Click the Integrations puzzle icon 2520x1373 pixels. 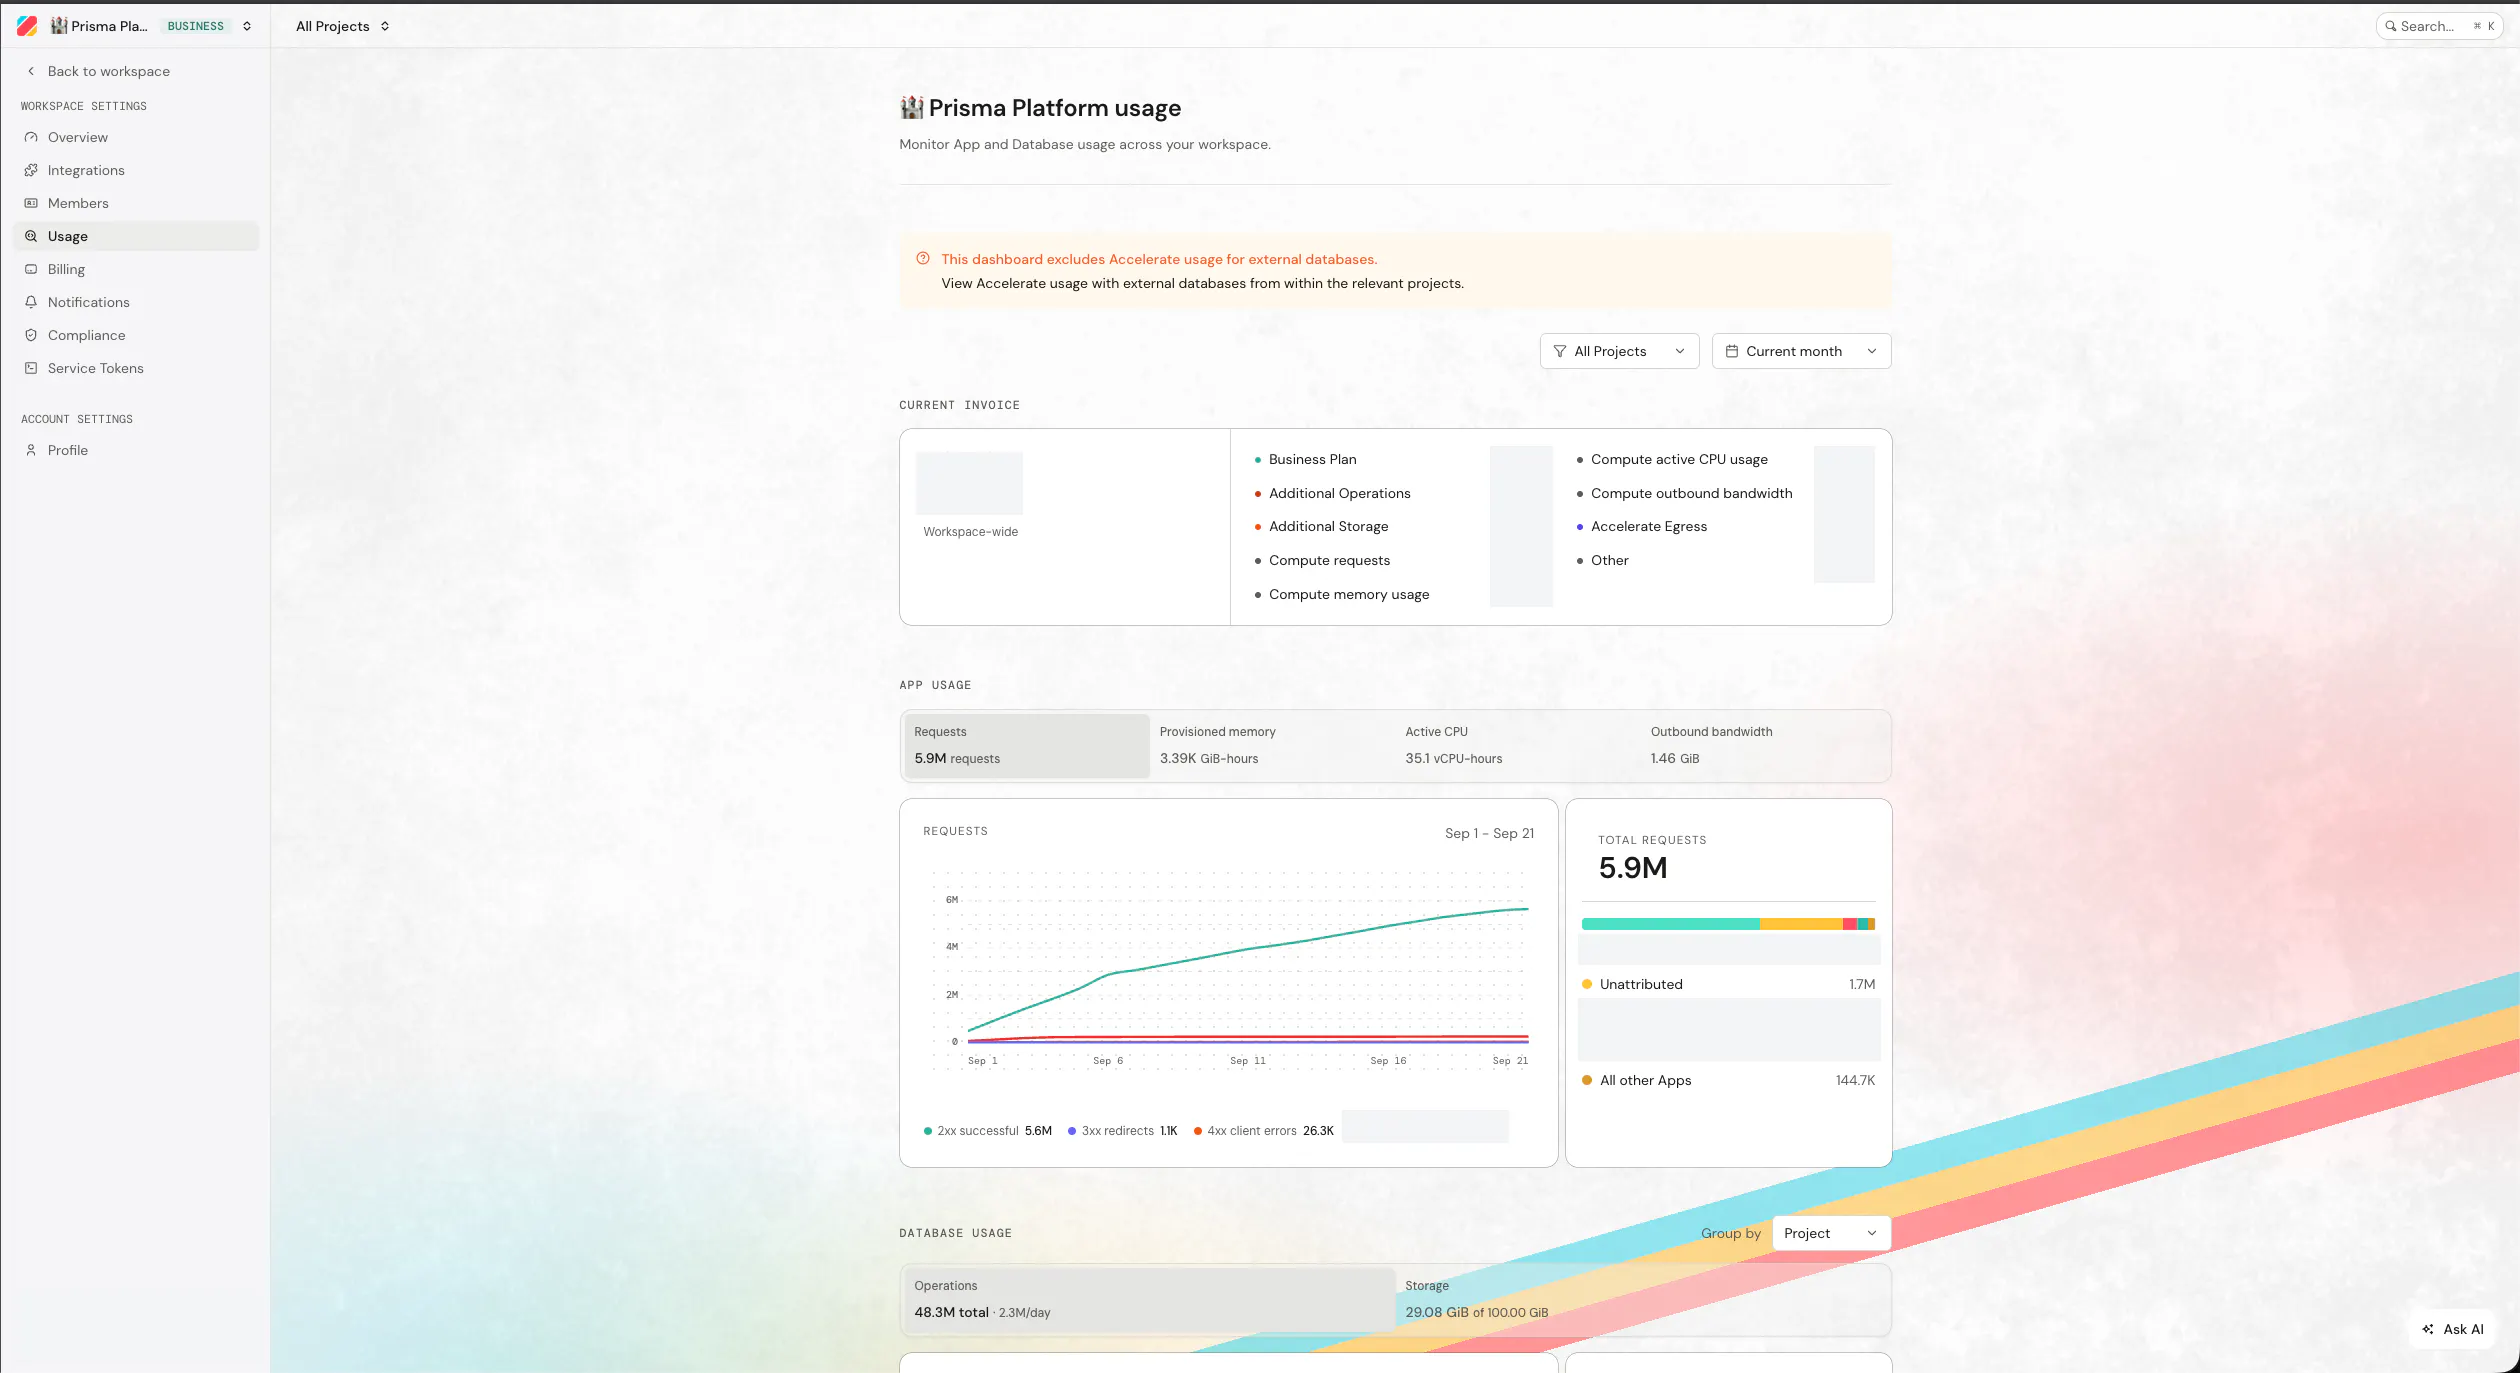click(31, 170)
